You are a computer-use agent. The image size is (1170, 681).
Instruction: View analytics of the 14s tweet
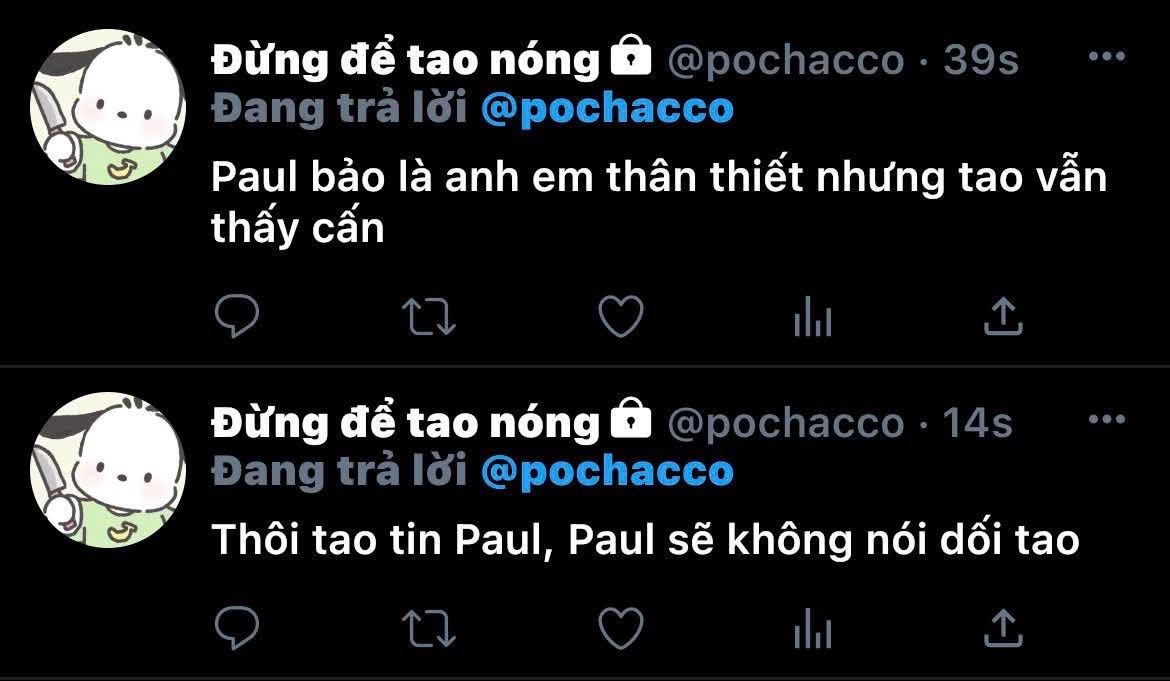(x=813, y=629)
